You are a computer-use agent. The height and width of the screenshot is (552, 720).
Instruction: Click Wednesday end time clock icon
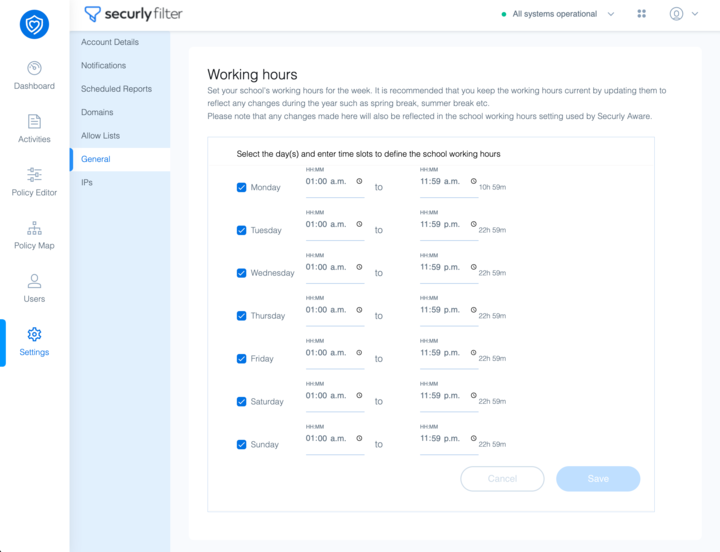click(x=473, y=267)
